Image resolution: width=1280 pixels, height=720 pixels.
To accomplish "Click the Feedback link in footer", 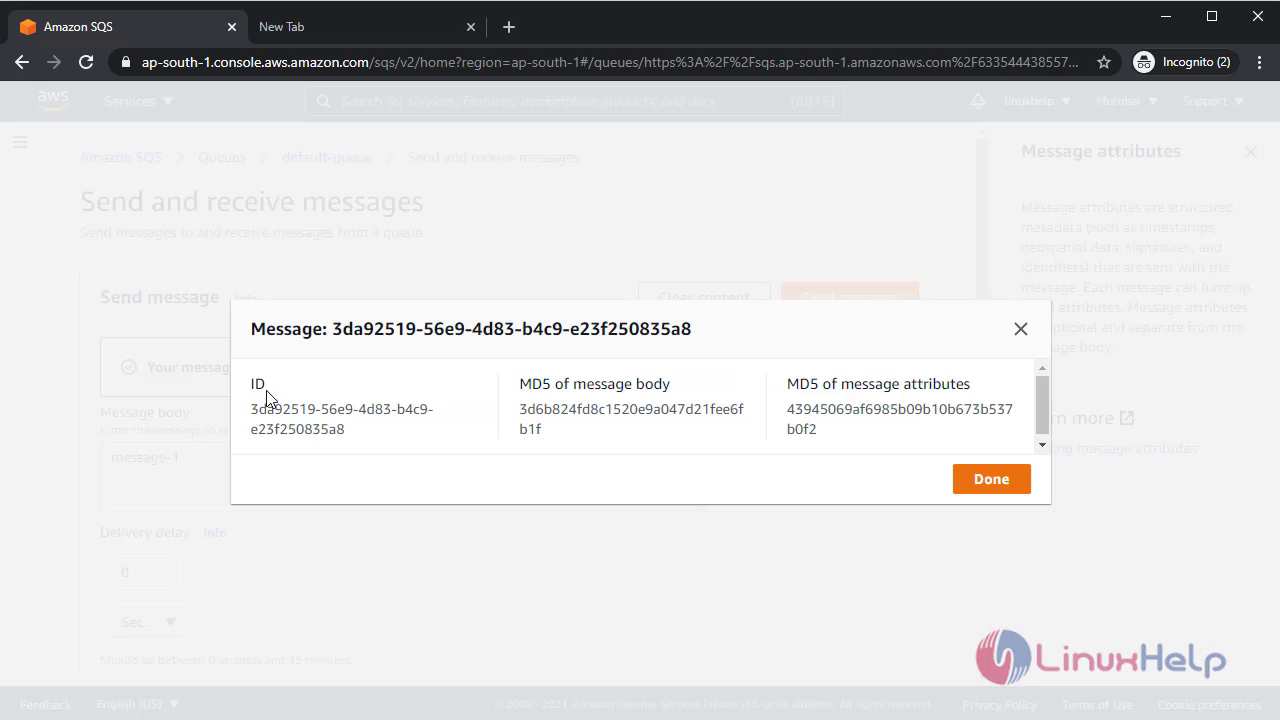I will 45,704.
